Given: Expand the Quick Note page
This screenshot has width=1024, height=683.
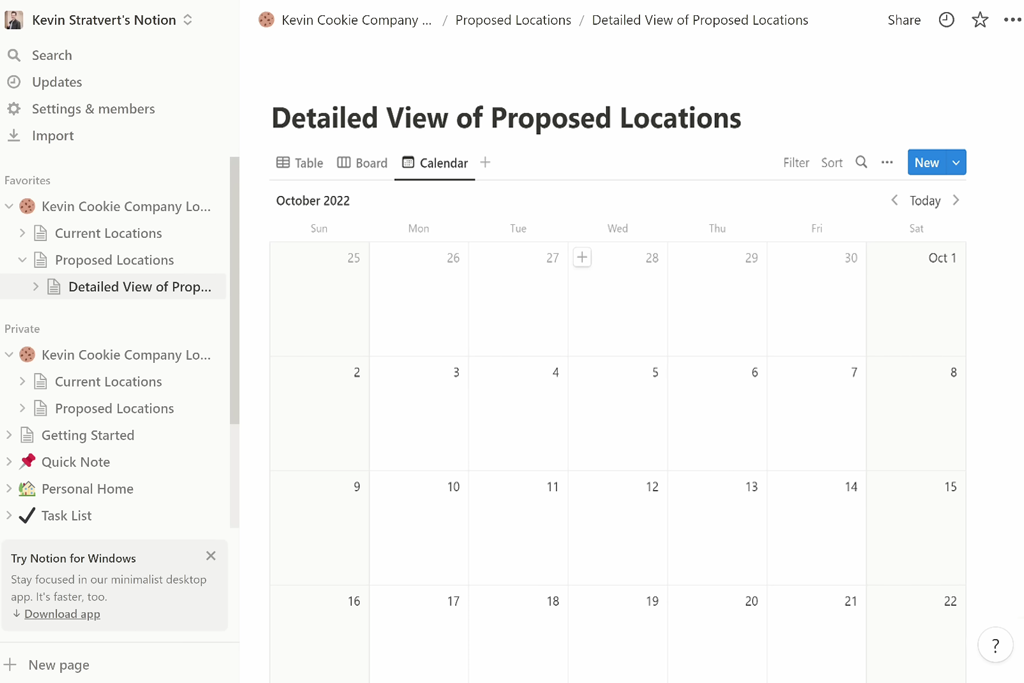Looking at the screenshot, I should click(x=9, y=462).
